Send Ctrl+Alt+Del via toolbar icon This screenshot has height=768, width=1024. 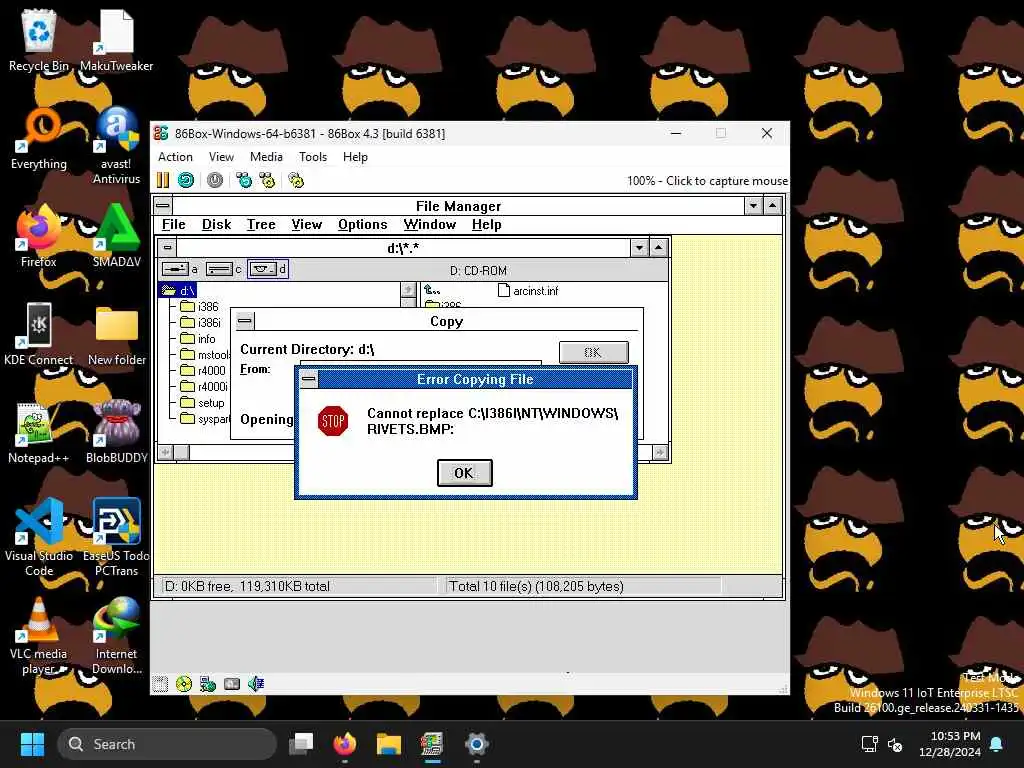point(244,180)
